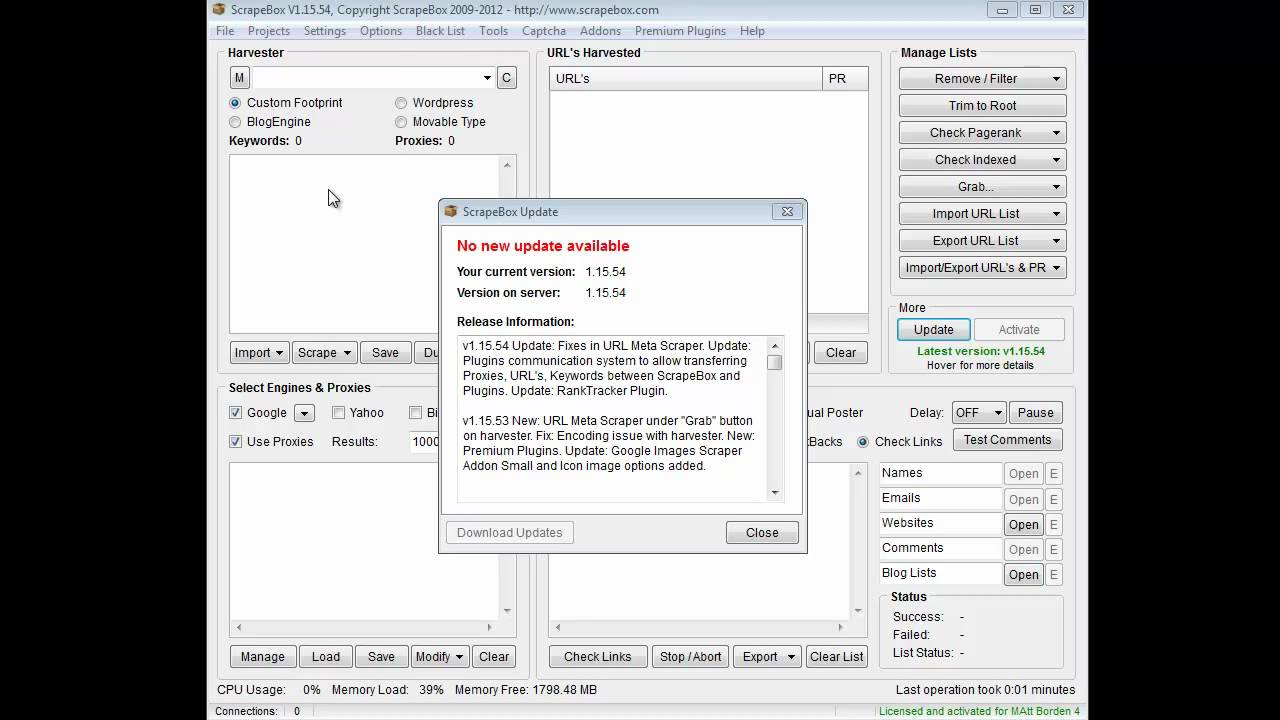Image resolution: width=1280 pixels, height=720 pixels.
Task: Click Close in the update dialog
Action: click(x=762, y=533)
